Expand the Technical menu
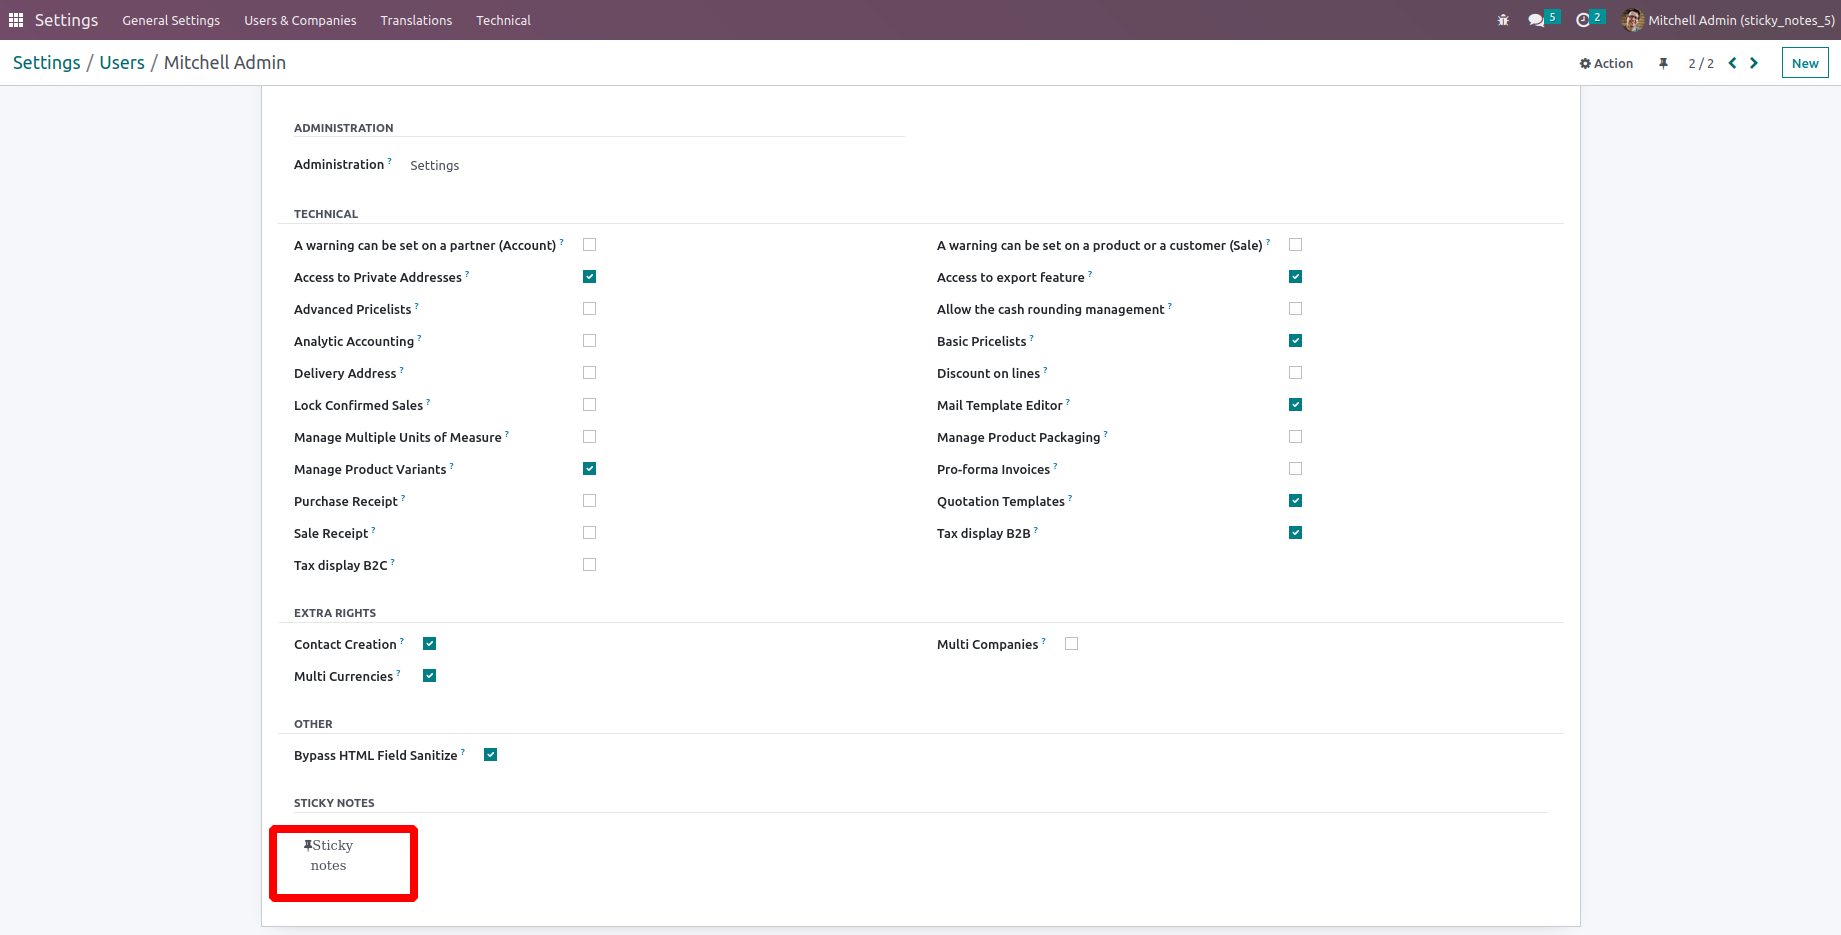 [503, 20]
